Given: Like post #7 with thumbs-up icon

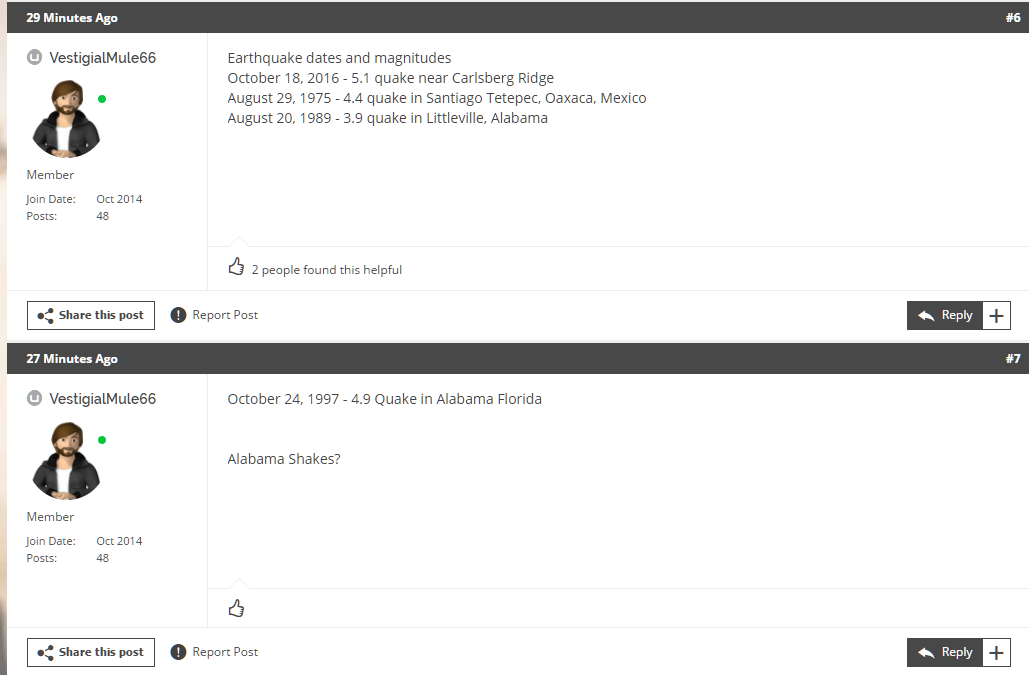Looking at the screenshot, I should [x=236, y=609].
